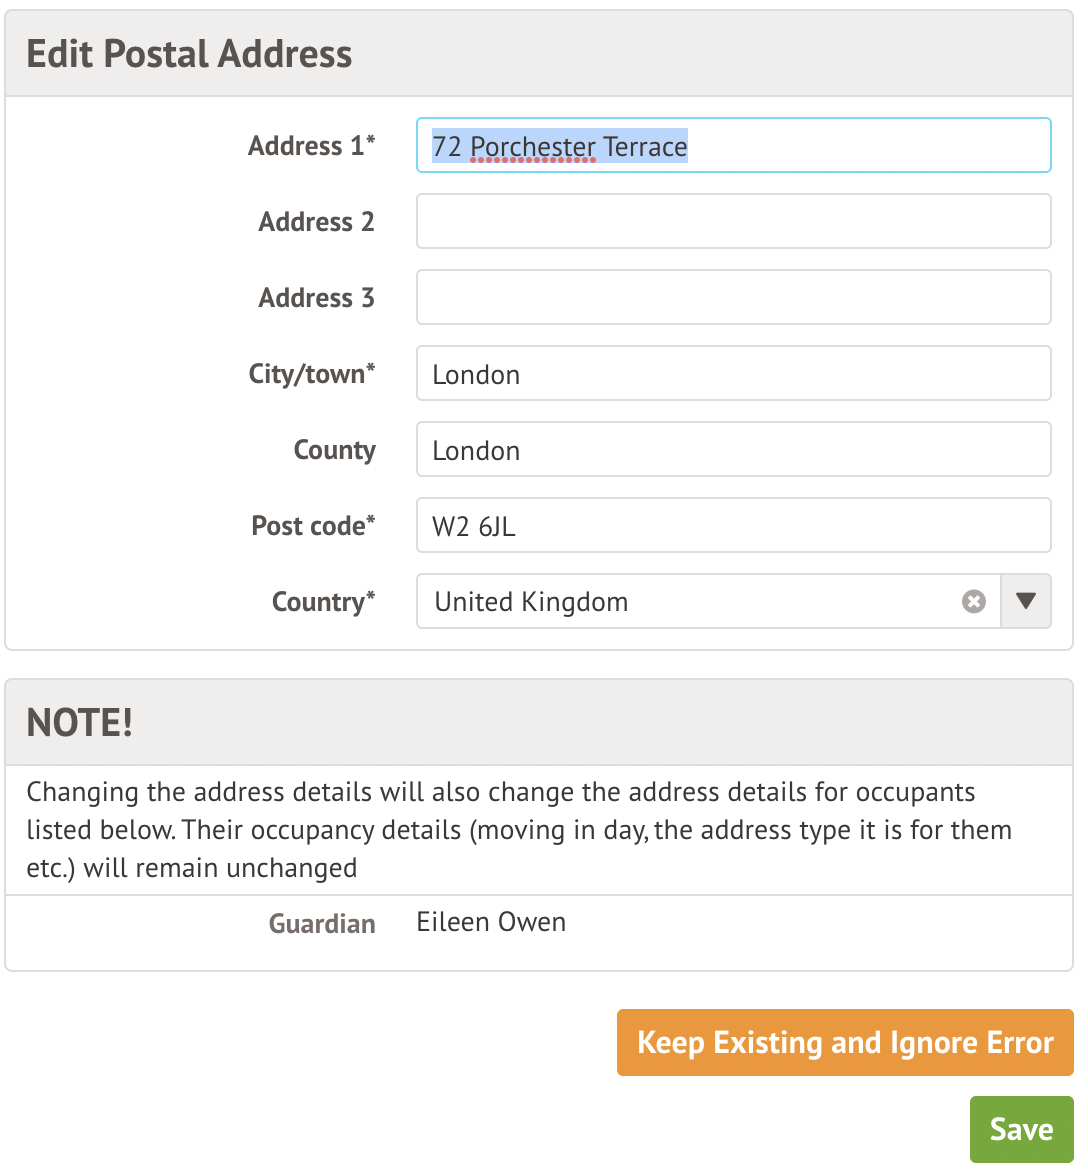
Task: Click the County field containing London
Action: [x=733, y=450]
